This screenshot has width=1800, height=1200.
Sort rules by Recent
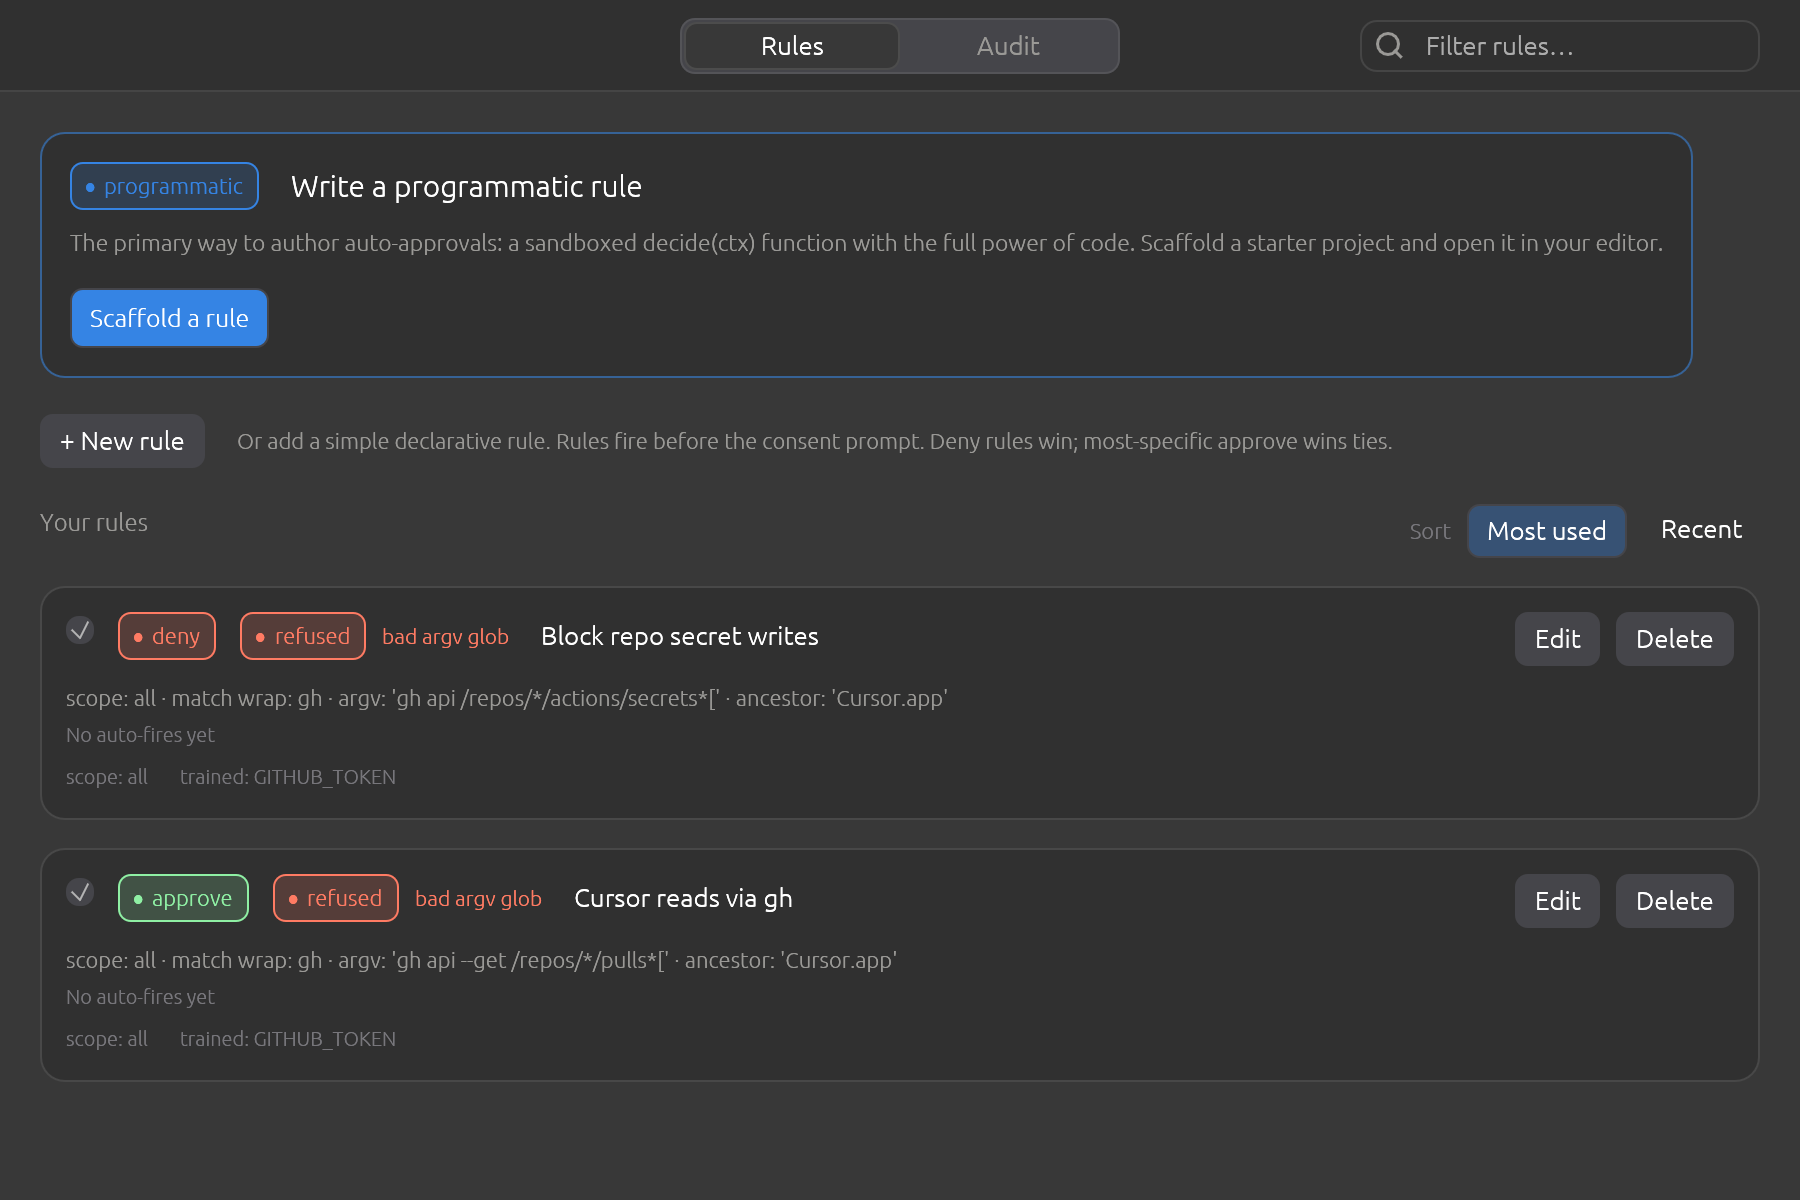(1701, 530)
